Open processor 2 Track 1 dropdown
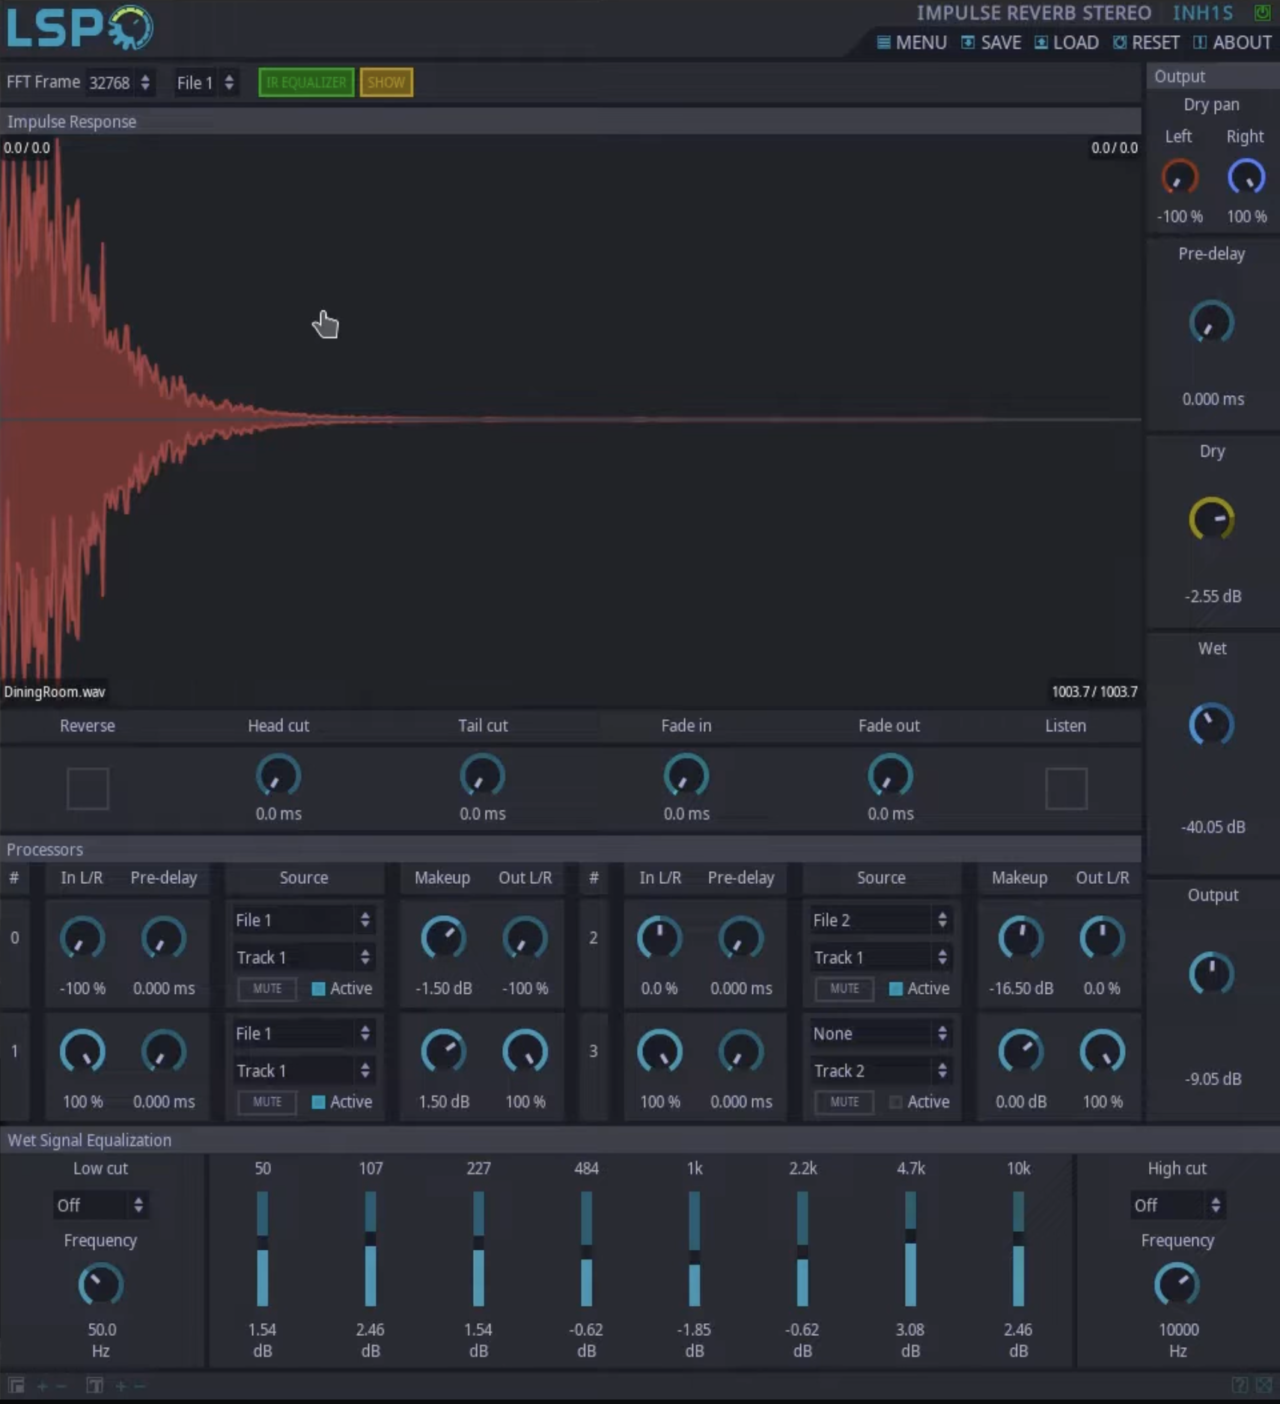This screenshot has height=1404, width=1280. [x=880, y=957]
